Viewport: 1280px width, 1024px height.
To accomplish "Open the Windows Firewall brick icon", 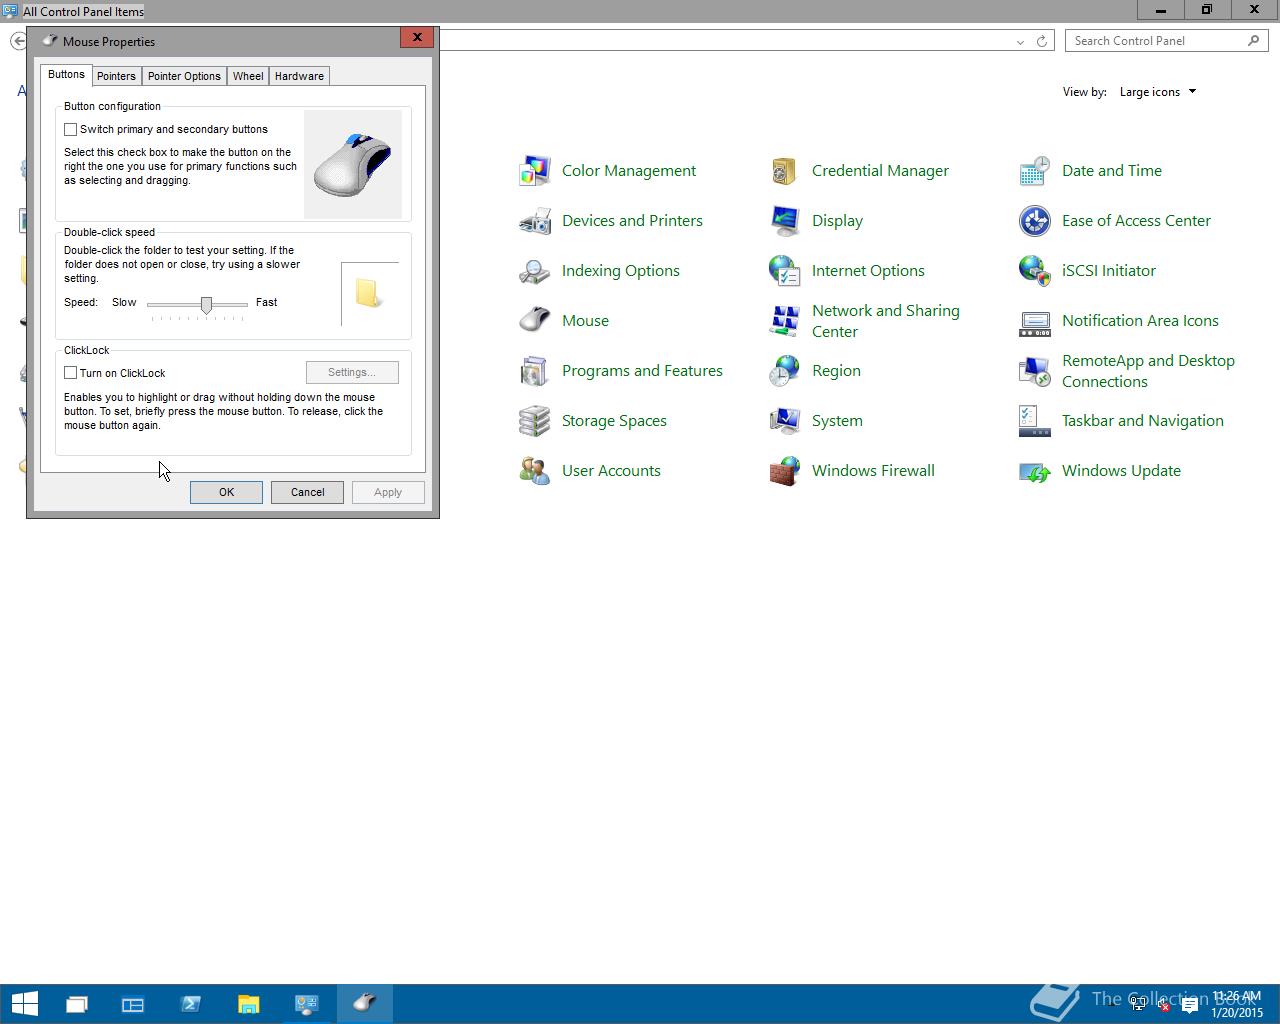I will click(x=785, y=471).
